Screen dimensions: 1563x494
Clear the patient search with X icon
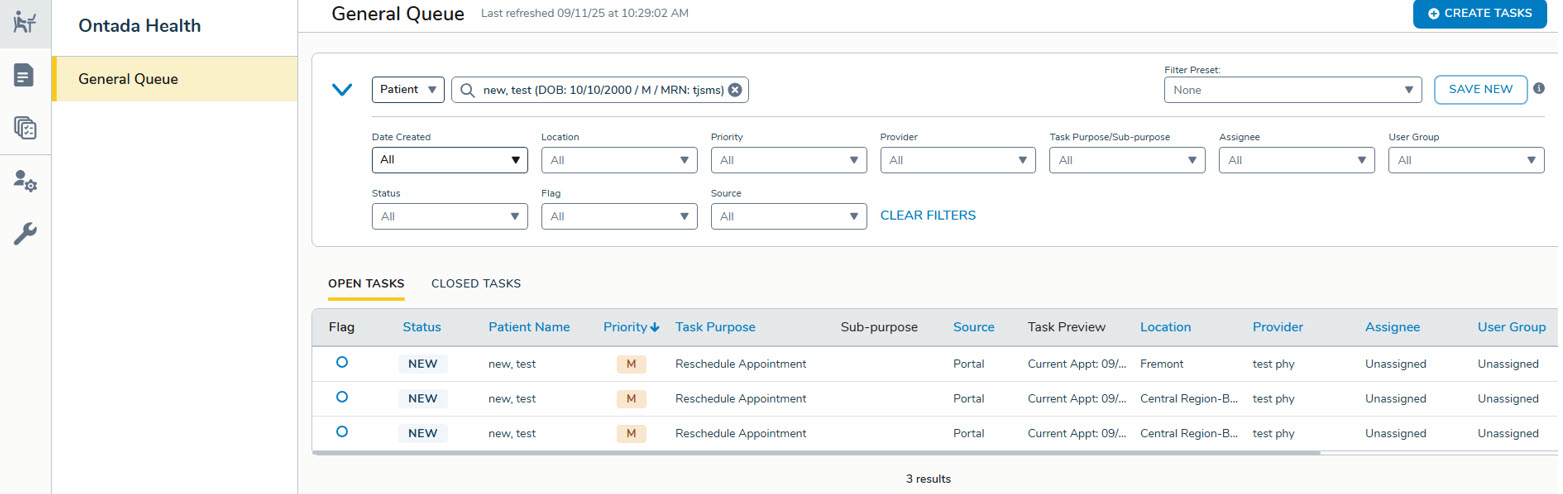pyautogui.click(x=735, y=90)
